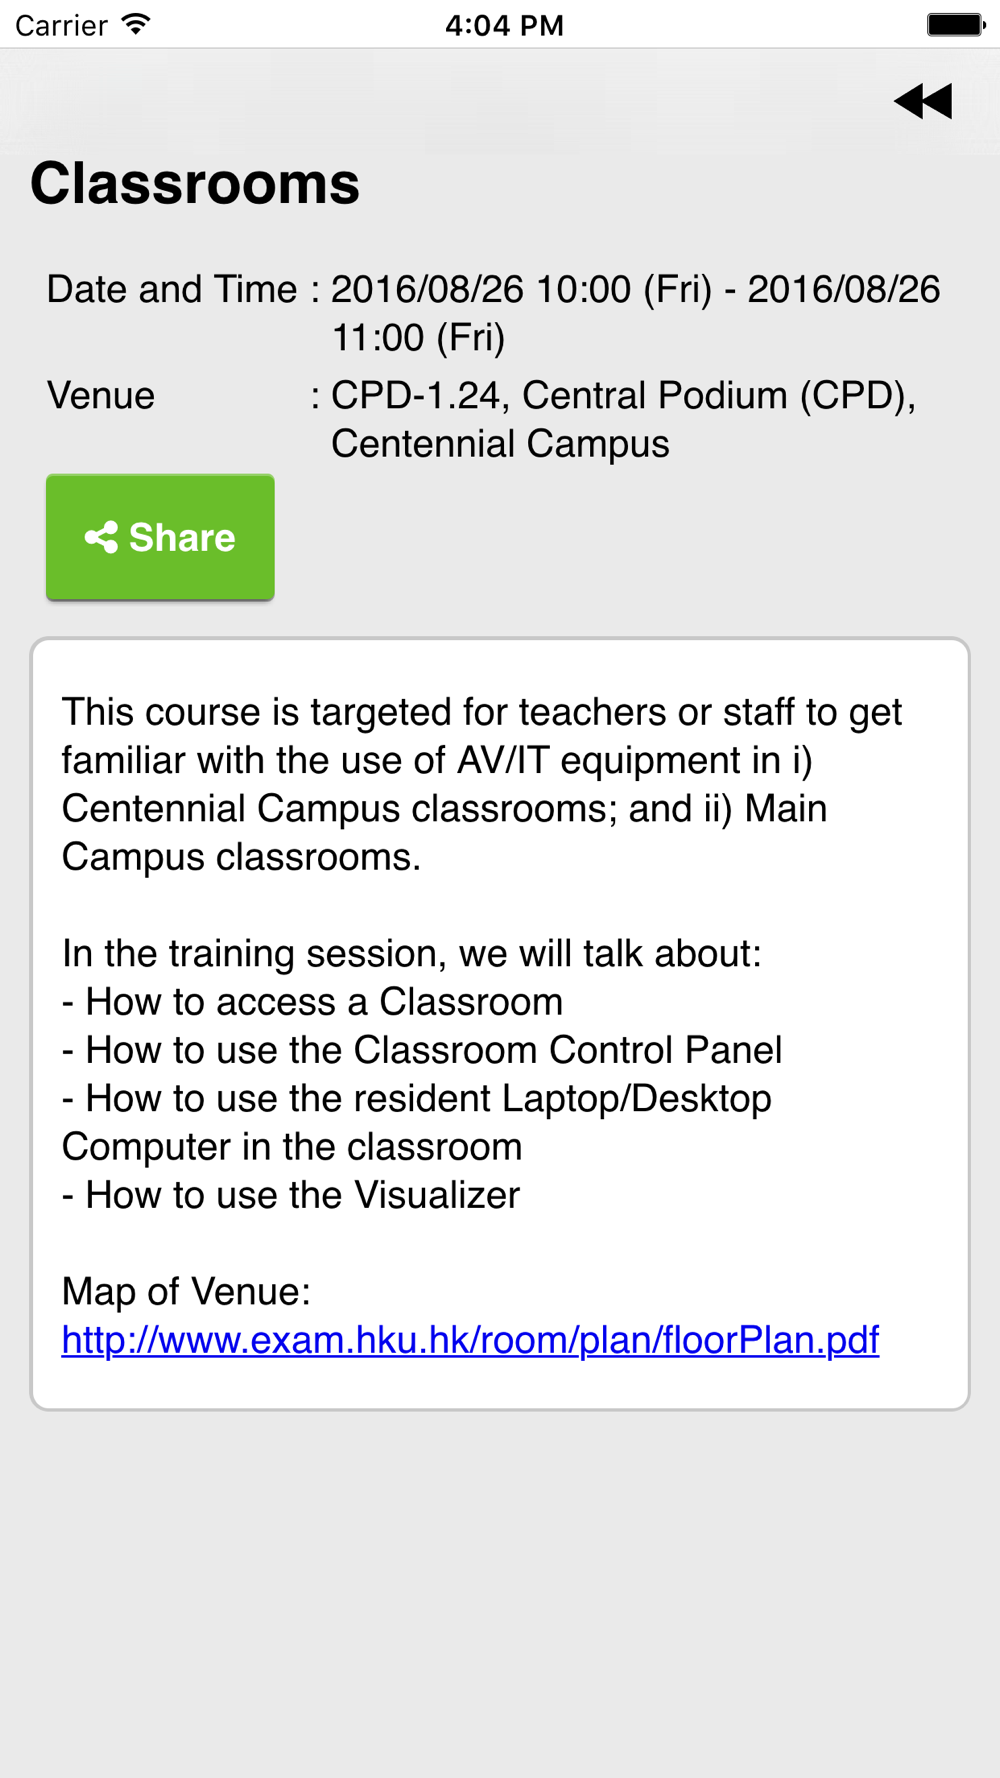Tap the Venue label
This screenshot has height=1778, width=1000.
click(x=101, y=396)
